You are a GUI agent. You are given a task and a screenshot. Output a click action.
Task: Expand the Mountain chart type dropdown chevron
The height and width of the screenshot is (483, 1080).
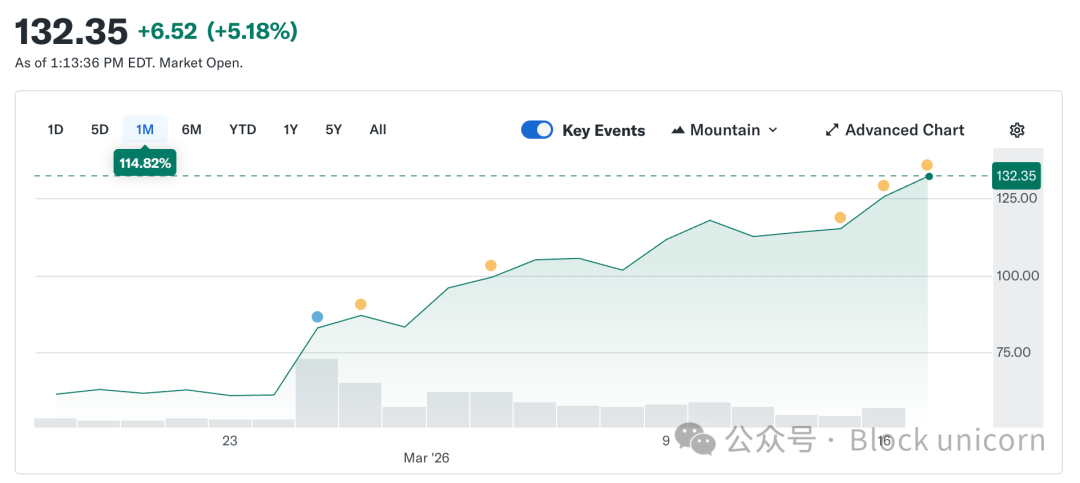tap(773, 130)
